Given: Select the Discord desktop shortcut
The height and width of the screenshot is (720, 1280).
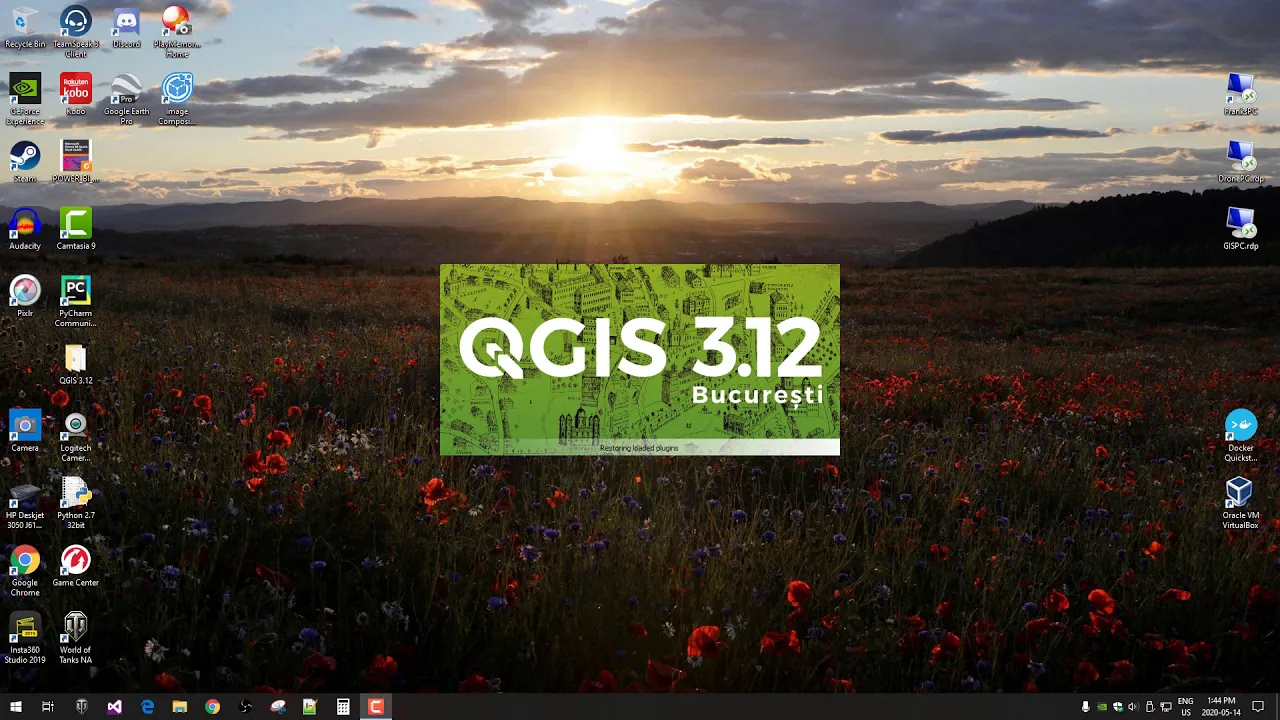Looking at the screenshot, I should pyautogui.click(x=126, y=27).
